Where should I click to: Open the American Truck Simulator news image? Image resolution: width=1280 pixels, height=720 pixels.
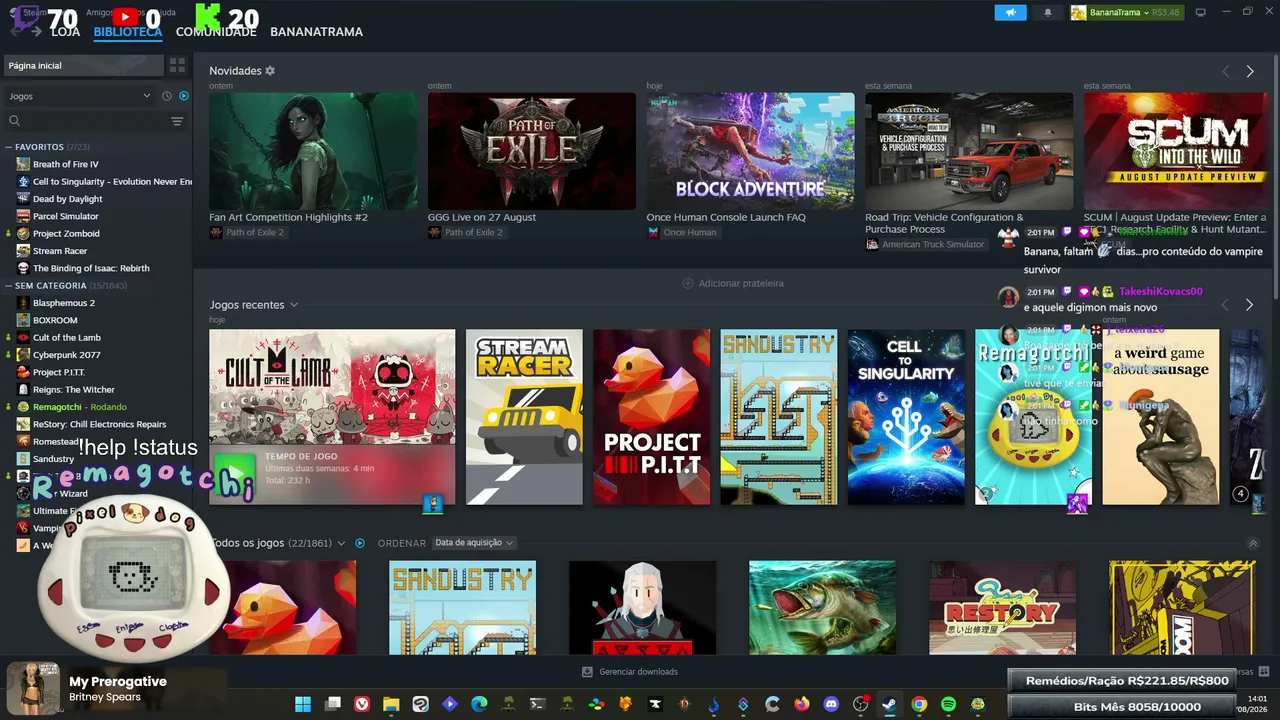tap(969, 151)
